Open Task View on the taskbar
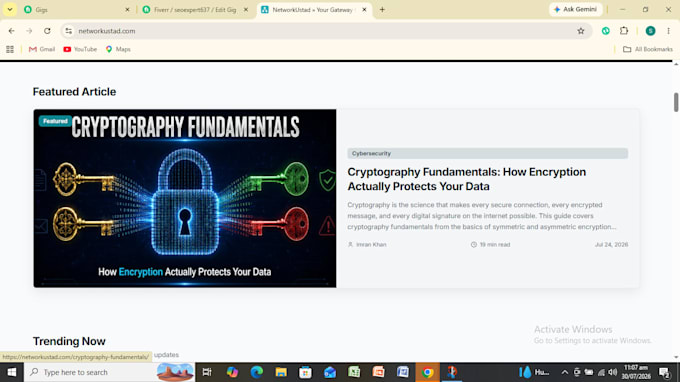The height and width of the screenshot is (382, 680). click(207, 372)
